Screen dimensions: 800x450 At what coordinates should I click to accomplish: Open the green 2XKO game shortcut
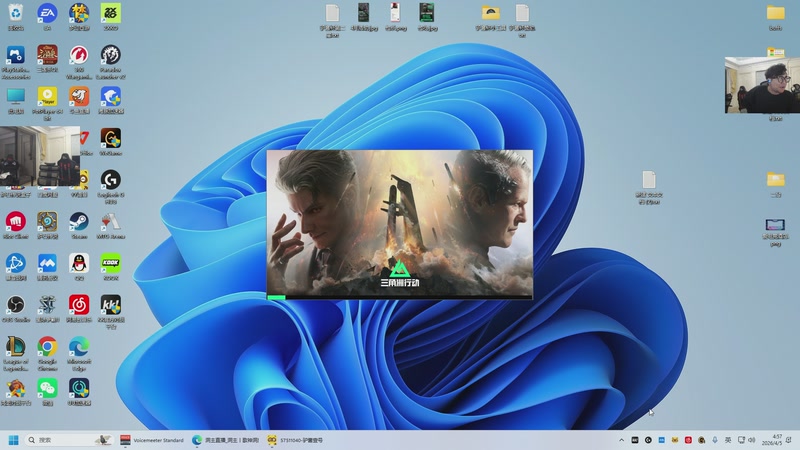[111, 14]
